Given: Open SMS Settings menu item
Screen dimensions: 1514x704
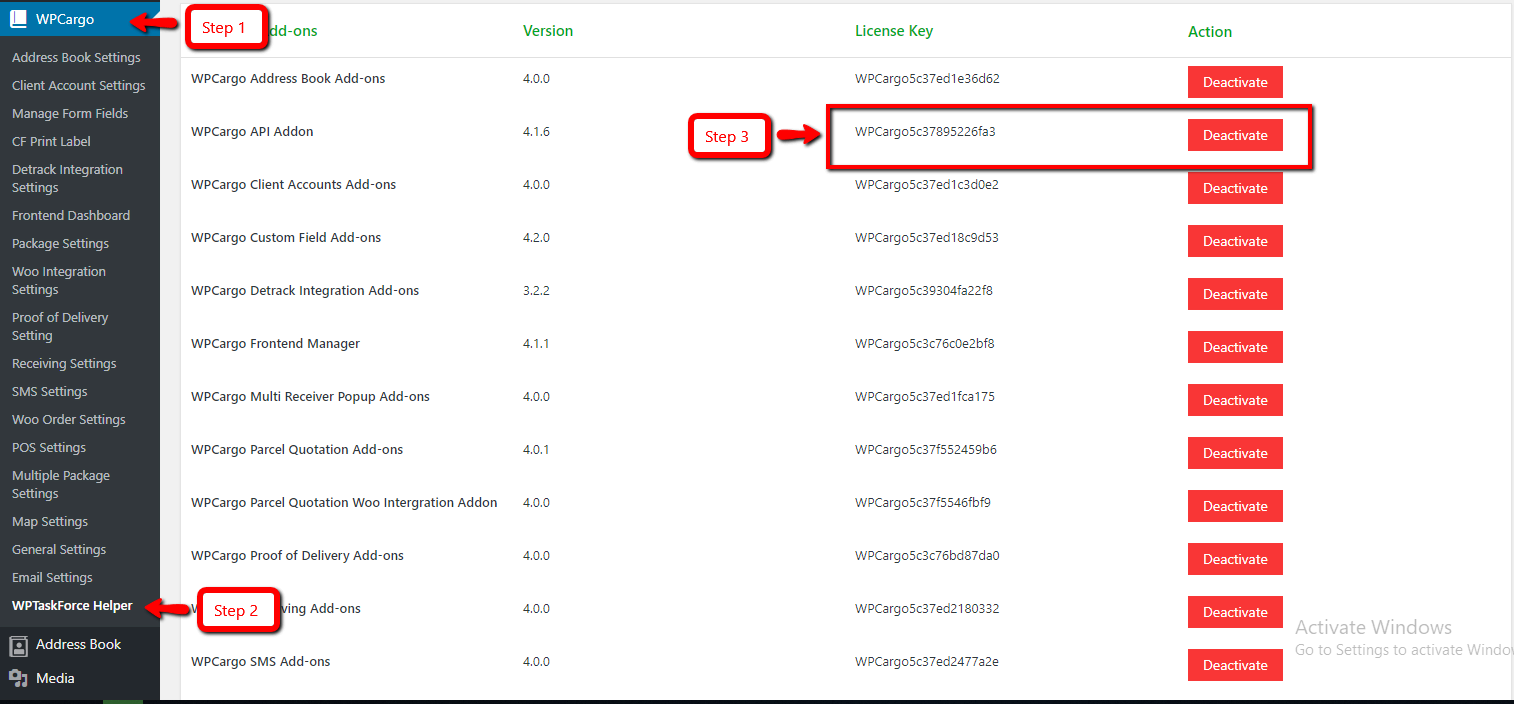Looking at the screenshot, I should [x=49, y=392].
